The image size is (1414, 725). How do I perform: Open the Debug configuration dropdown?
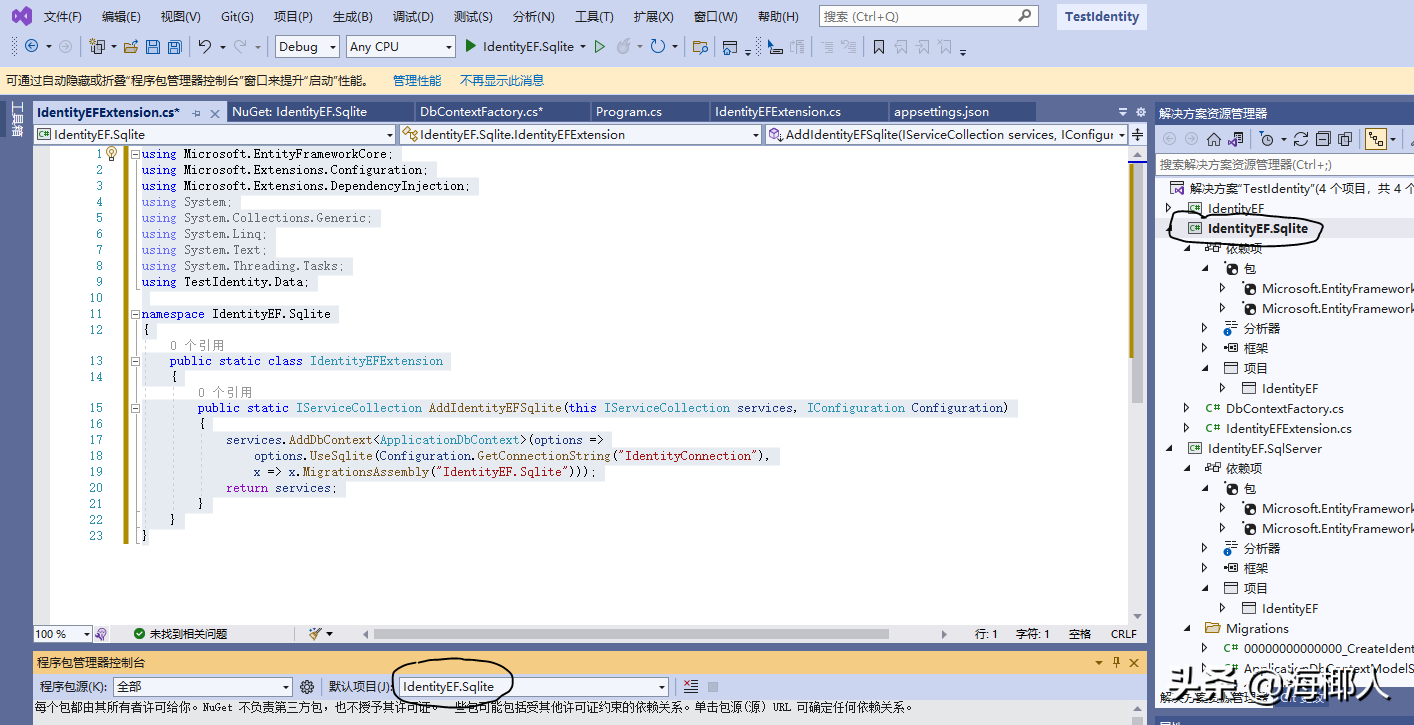click(x=308, y=47)
